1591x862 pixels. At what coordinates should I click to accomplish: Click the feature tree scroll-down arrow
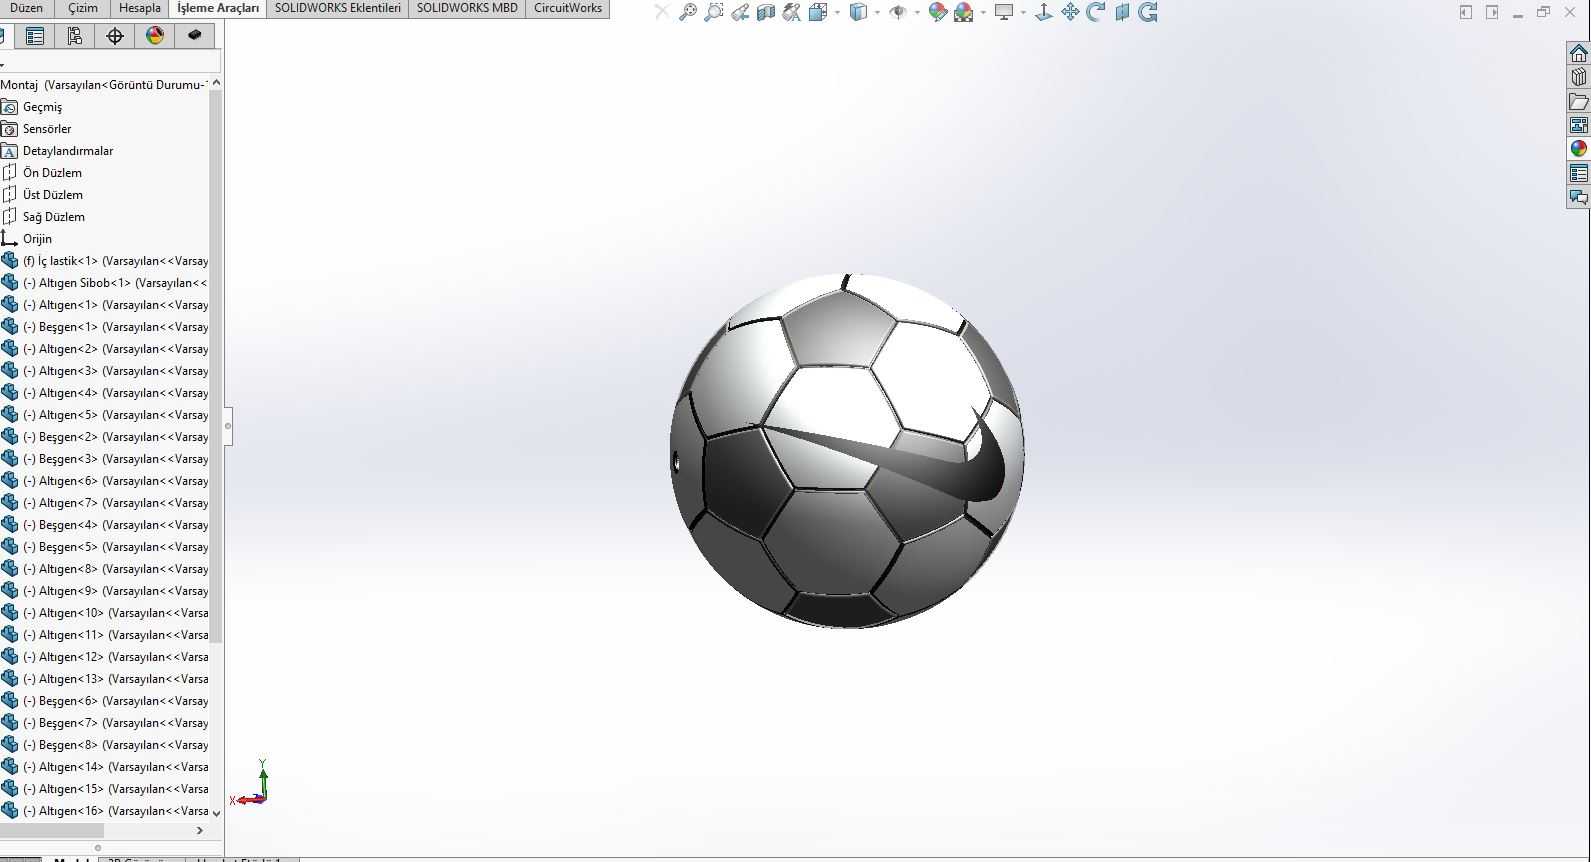click(217, 813)
